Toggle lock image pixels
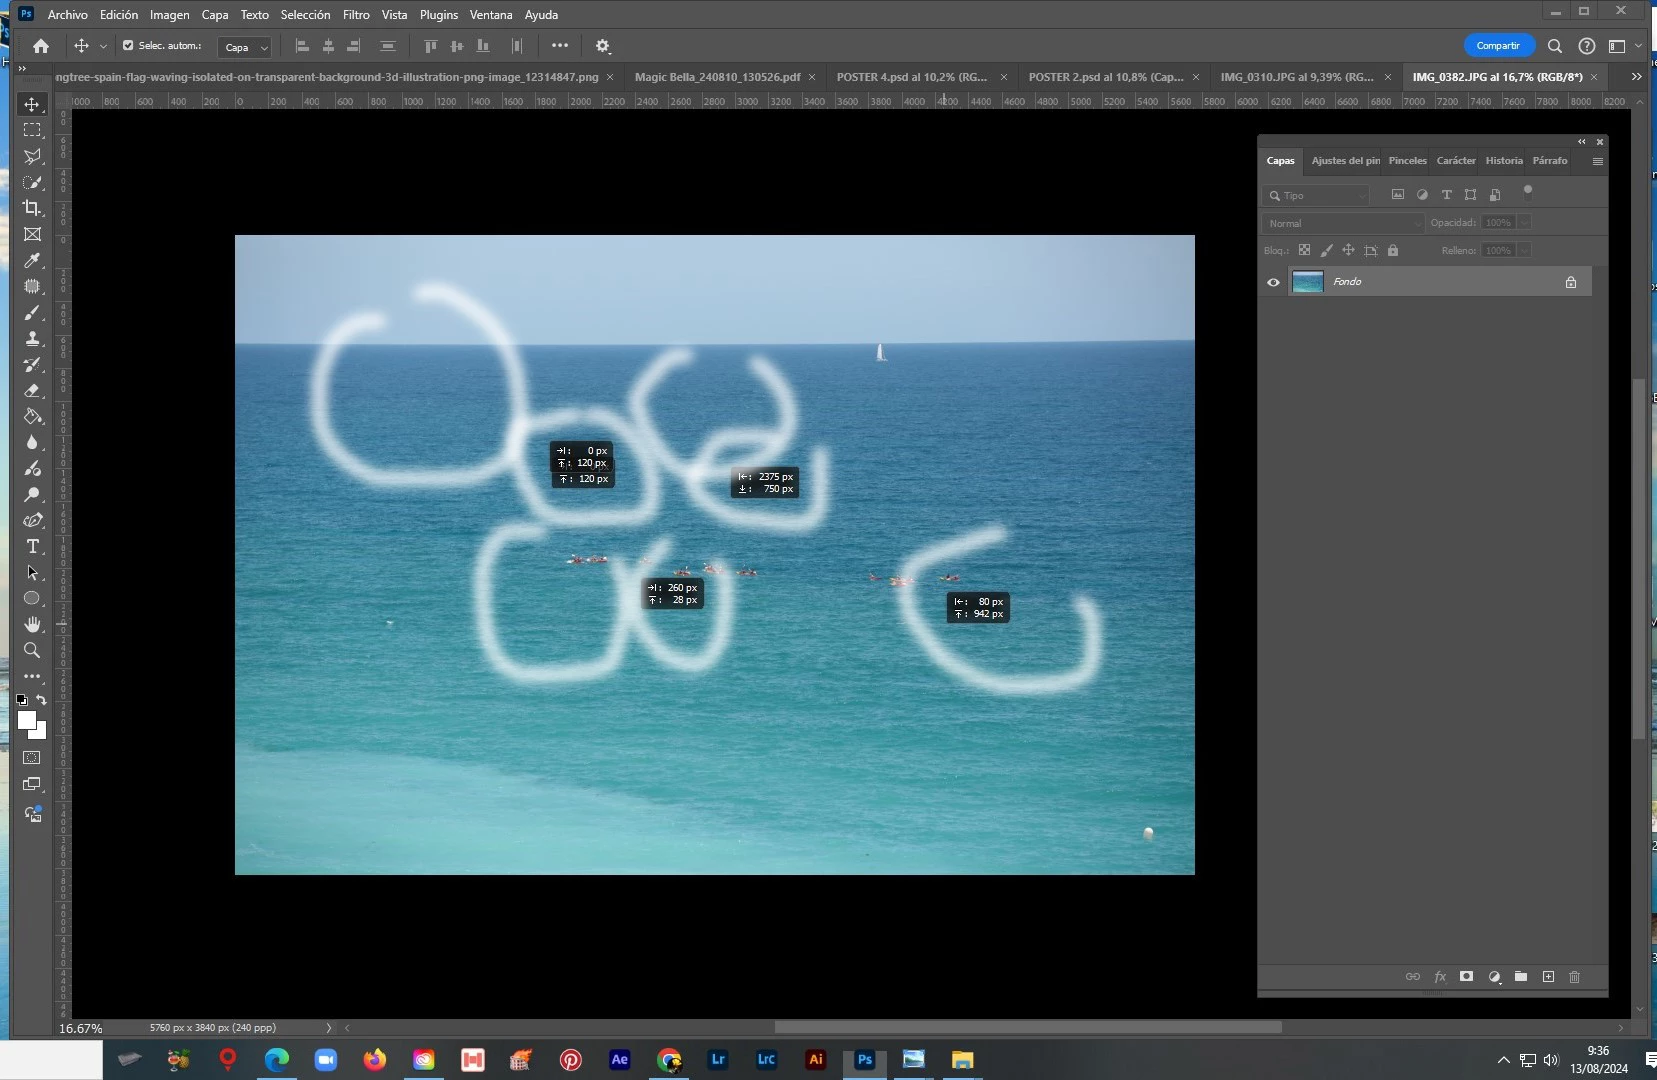Image resolution: width=1657 pixels, height=1080 pixels. tap(1326, 250)
